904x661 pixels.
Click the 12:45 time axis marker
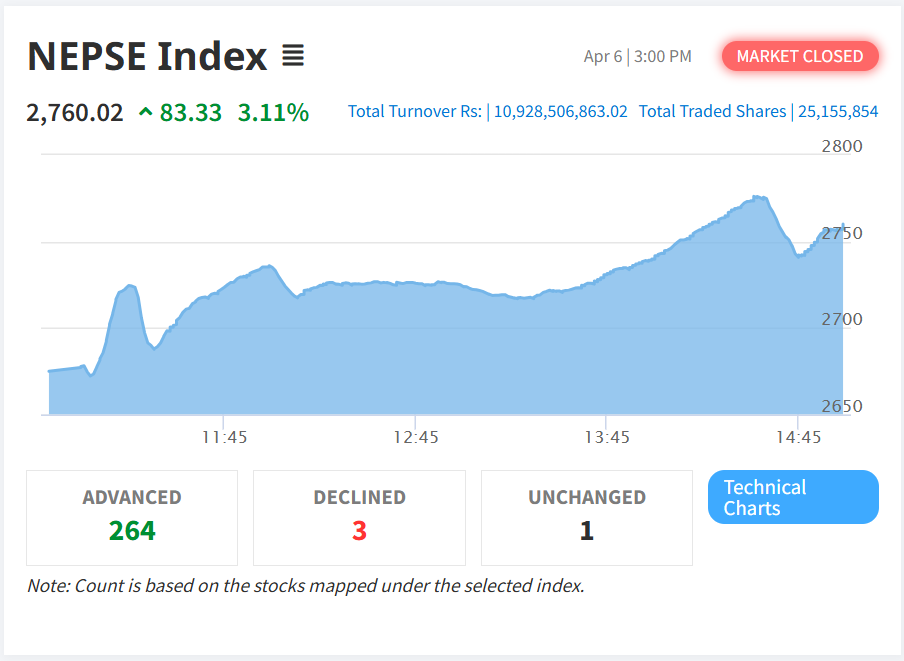(x=415, y=437)
